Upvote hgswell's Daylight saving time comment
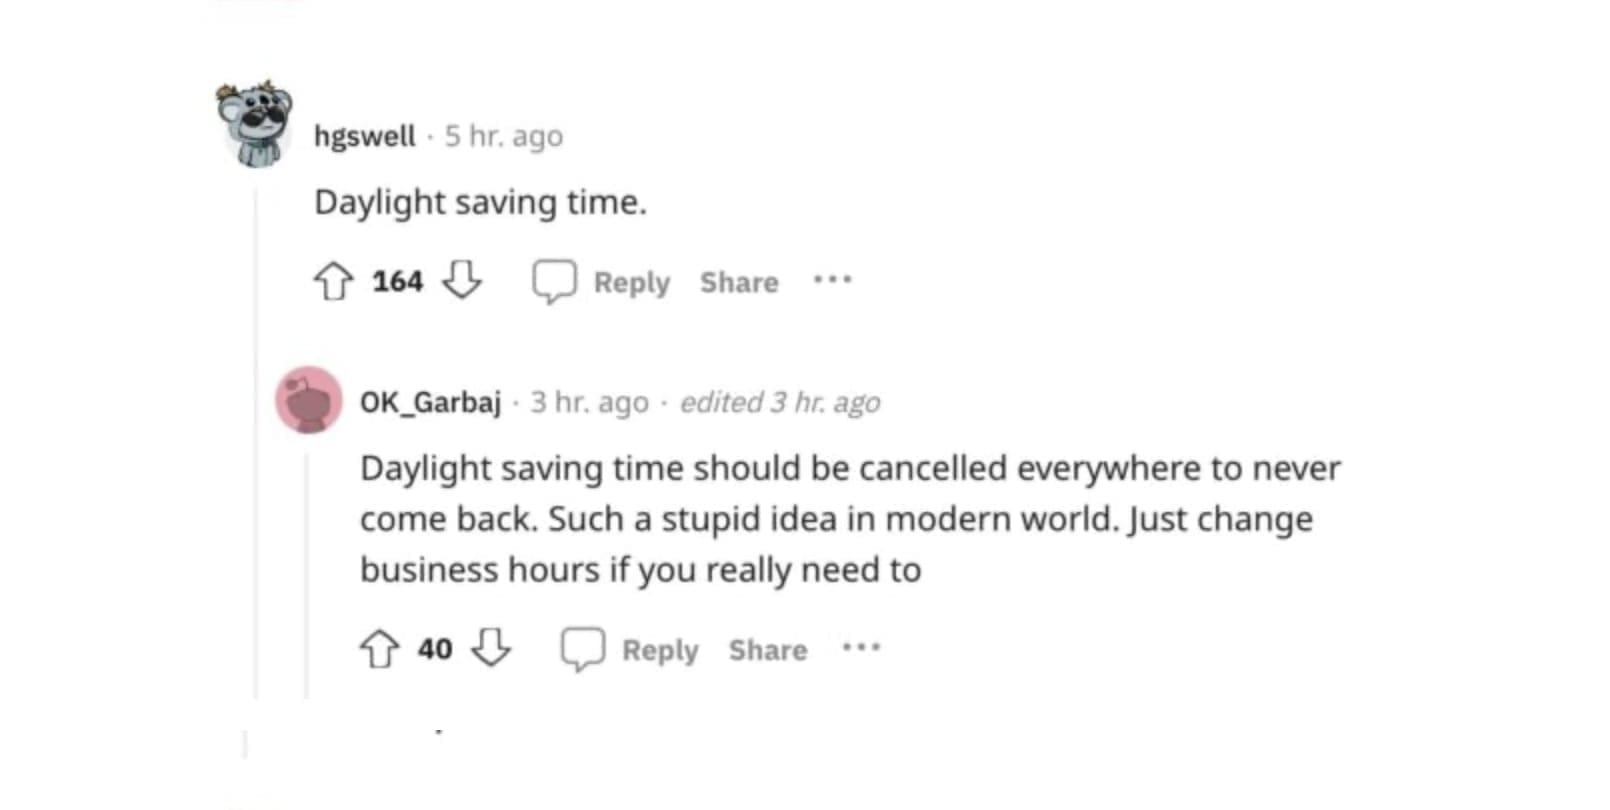This screenshot has height=810, width=1610. point(333,281)
